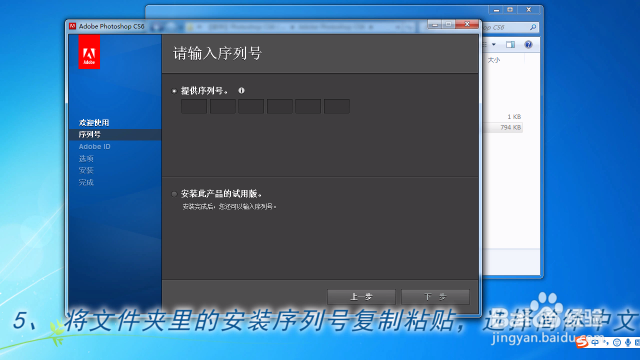640x360 pixels.
Task: Select the 完成 step in the sidebar
Action: [86, 182]
